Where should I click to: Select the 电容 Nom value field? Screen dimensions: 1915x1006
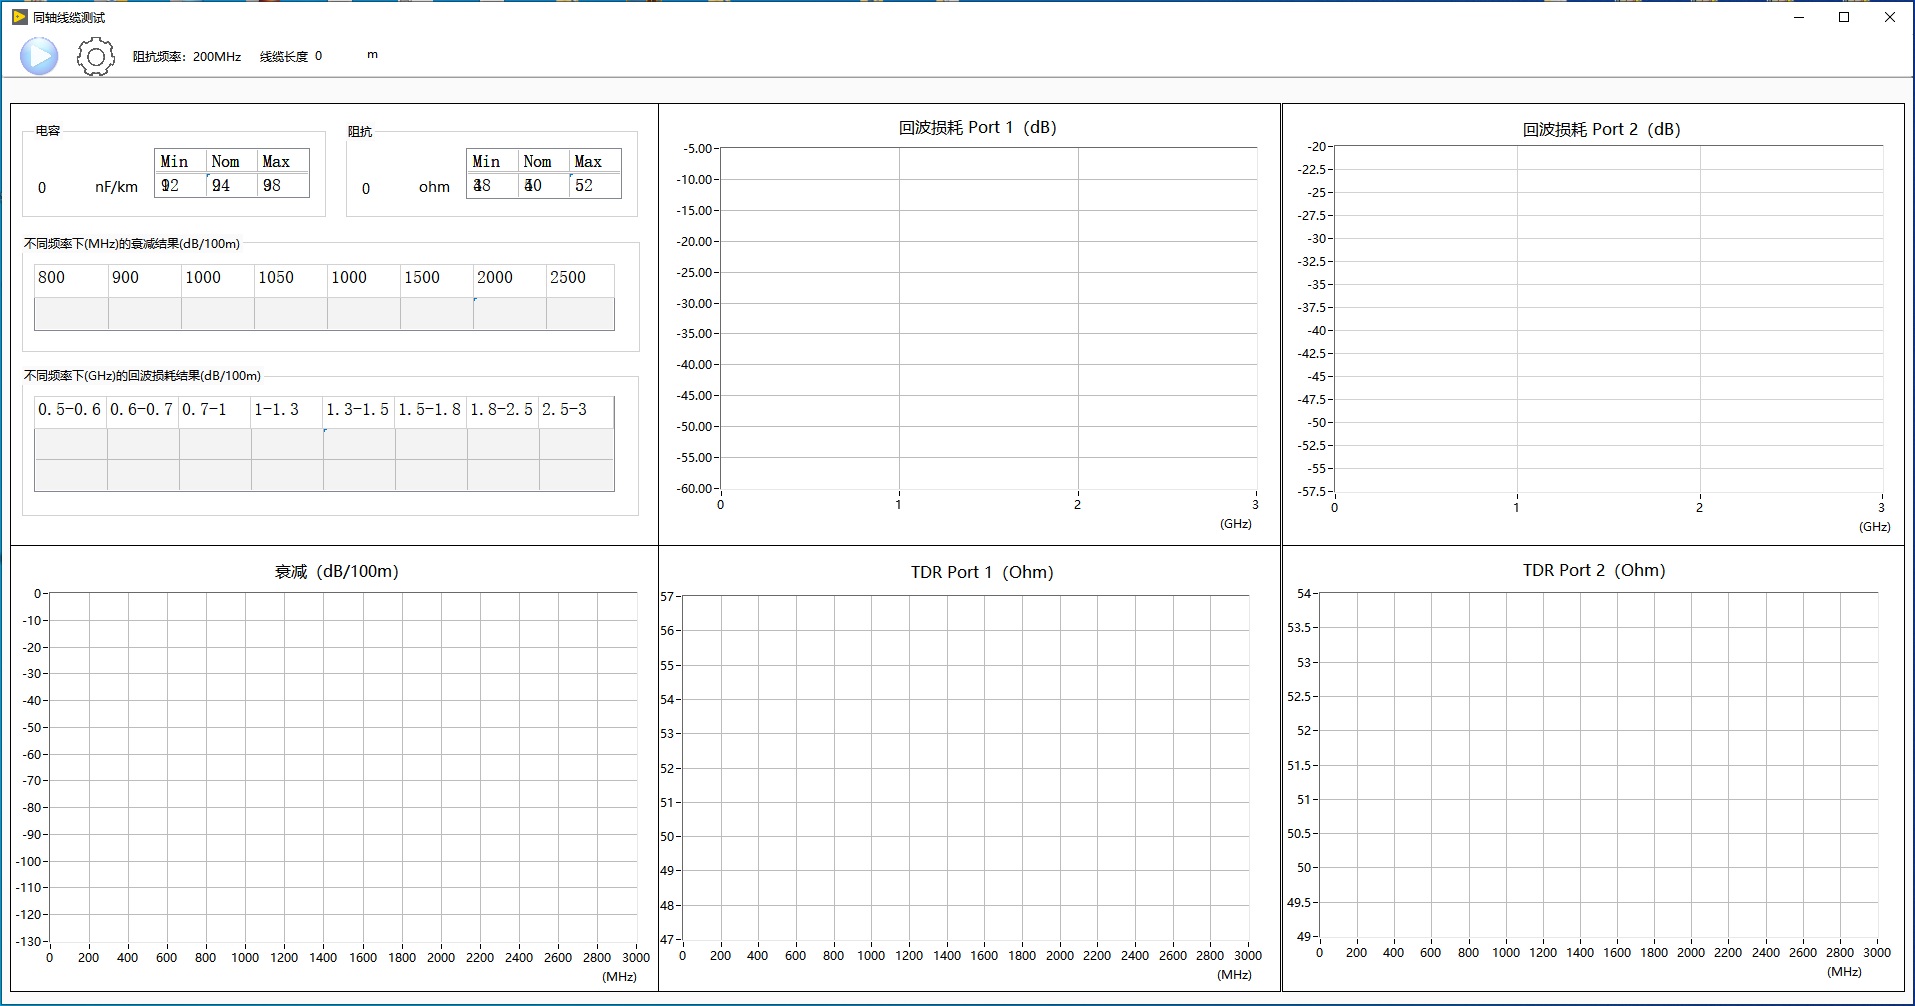tap(232, 186)
